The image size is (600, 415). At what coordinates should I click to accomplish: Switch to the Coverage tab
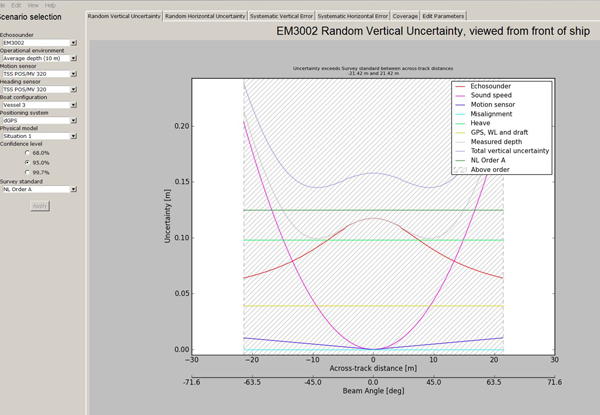tap(405, 16)
